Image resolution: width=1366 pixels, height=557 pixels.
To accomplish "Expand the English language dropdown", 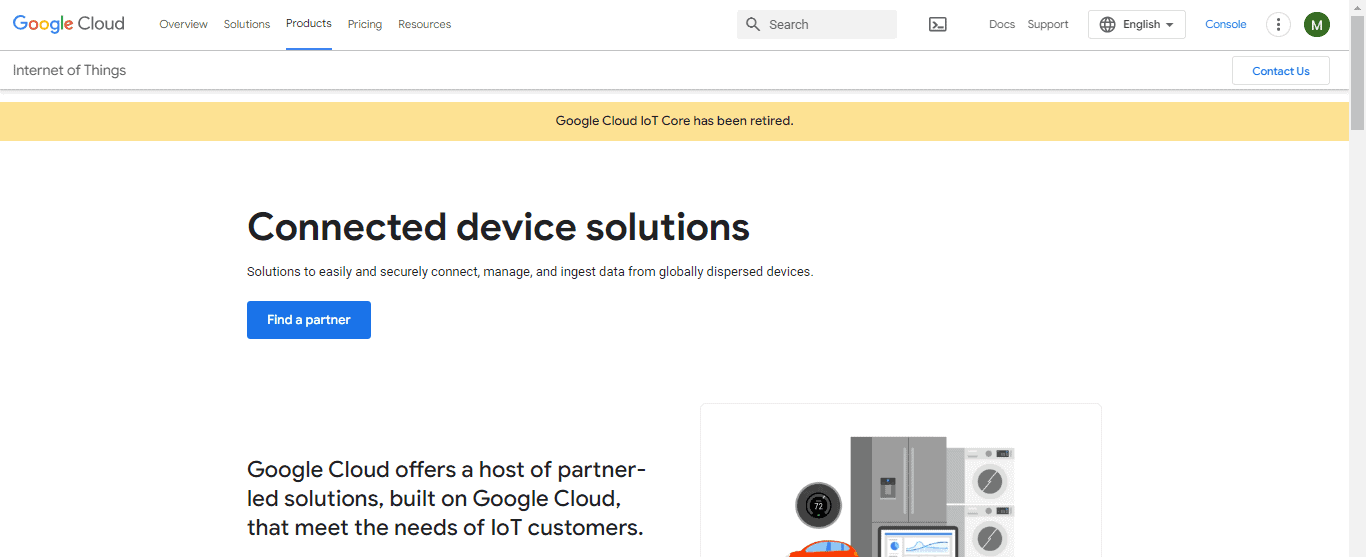I will pos(1137,24).
